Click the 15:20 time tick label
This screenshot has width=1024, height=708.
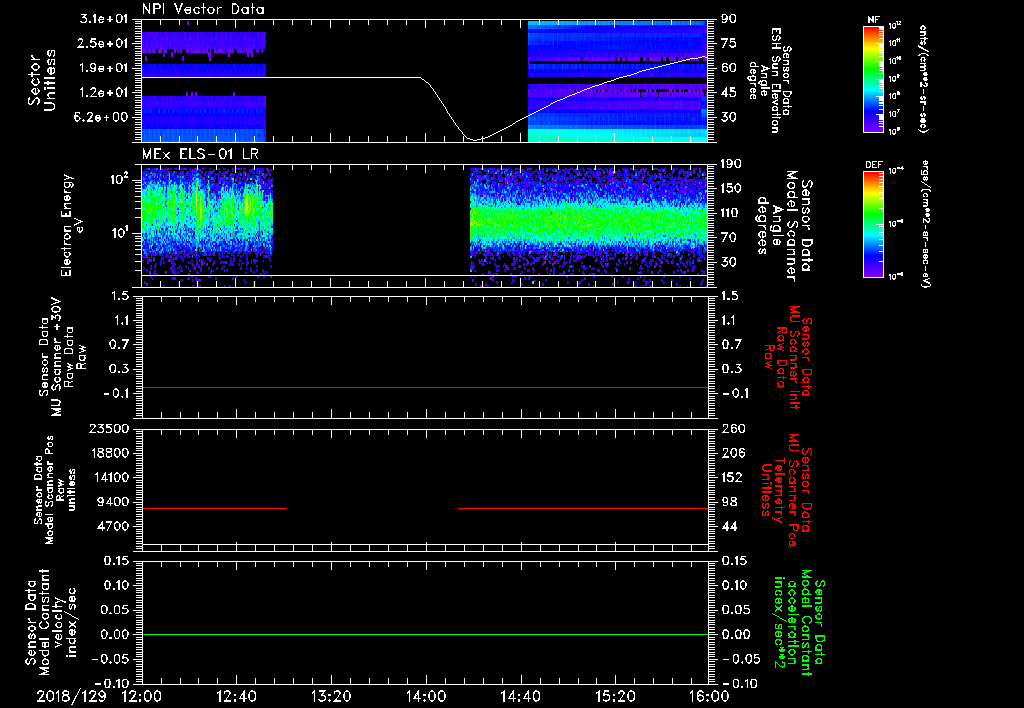(x=615, y=696)
